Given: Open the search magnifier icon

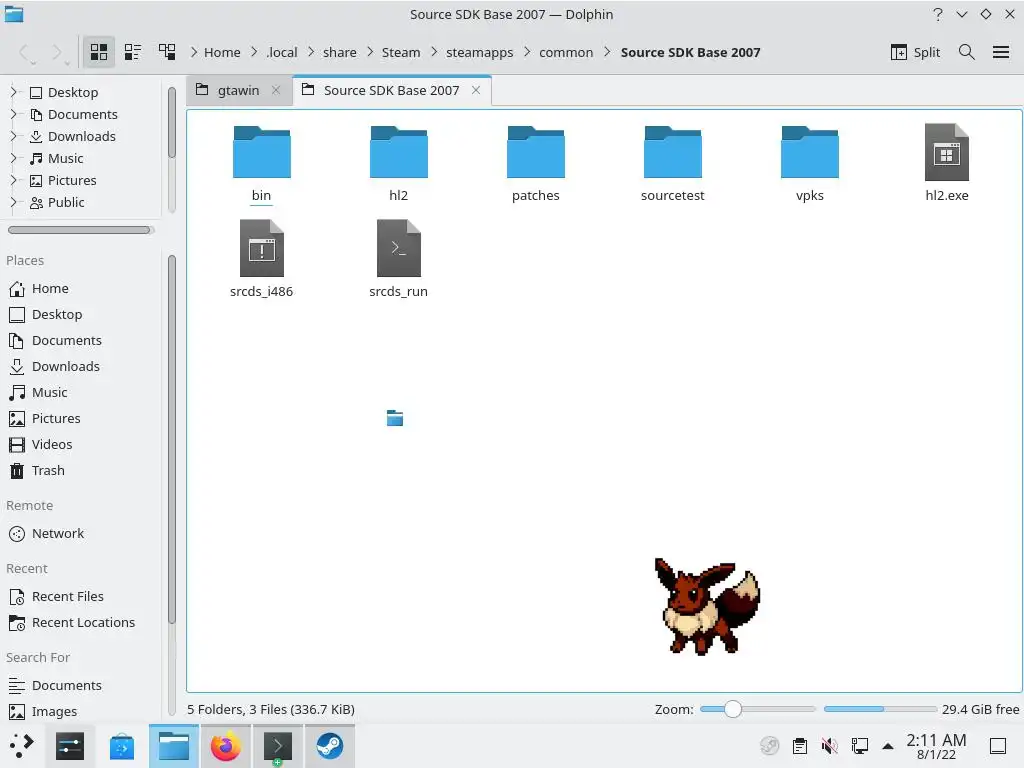Looking at the screenshot, I should 967,52.
